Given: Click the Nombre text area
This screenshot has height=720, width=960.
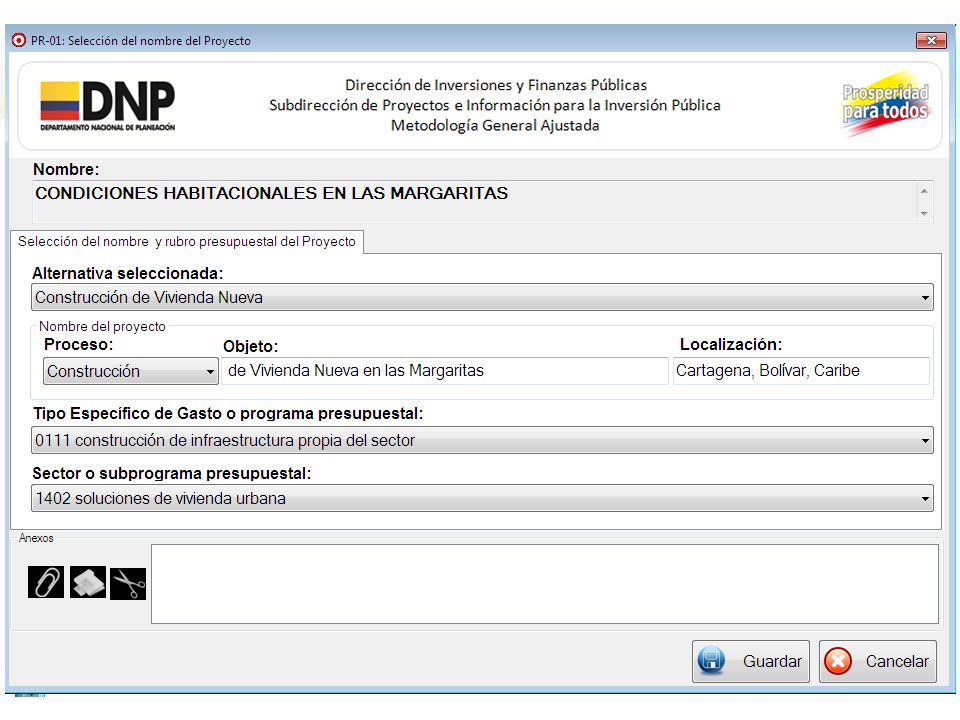Looking at the screenshot, I should pyautogui.click(x=474, y=201).
